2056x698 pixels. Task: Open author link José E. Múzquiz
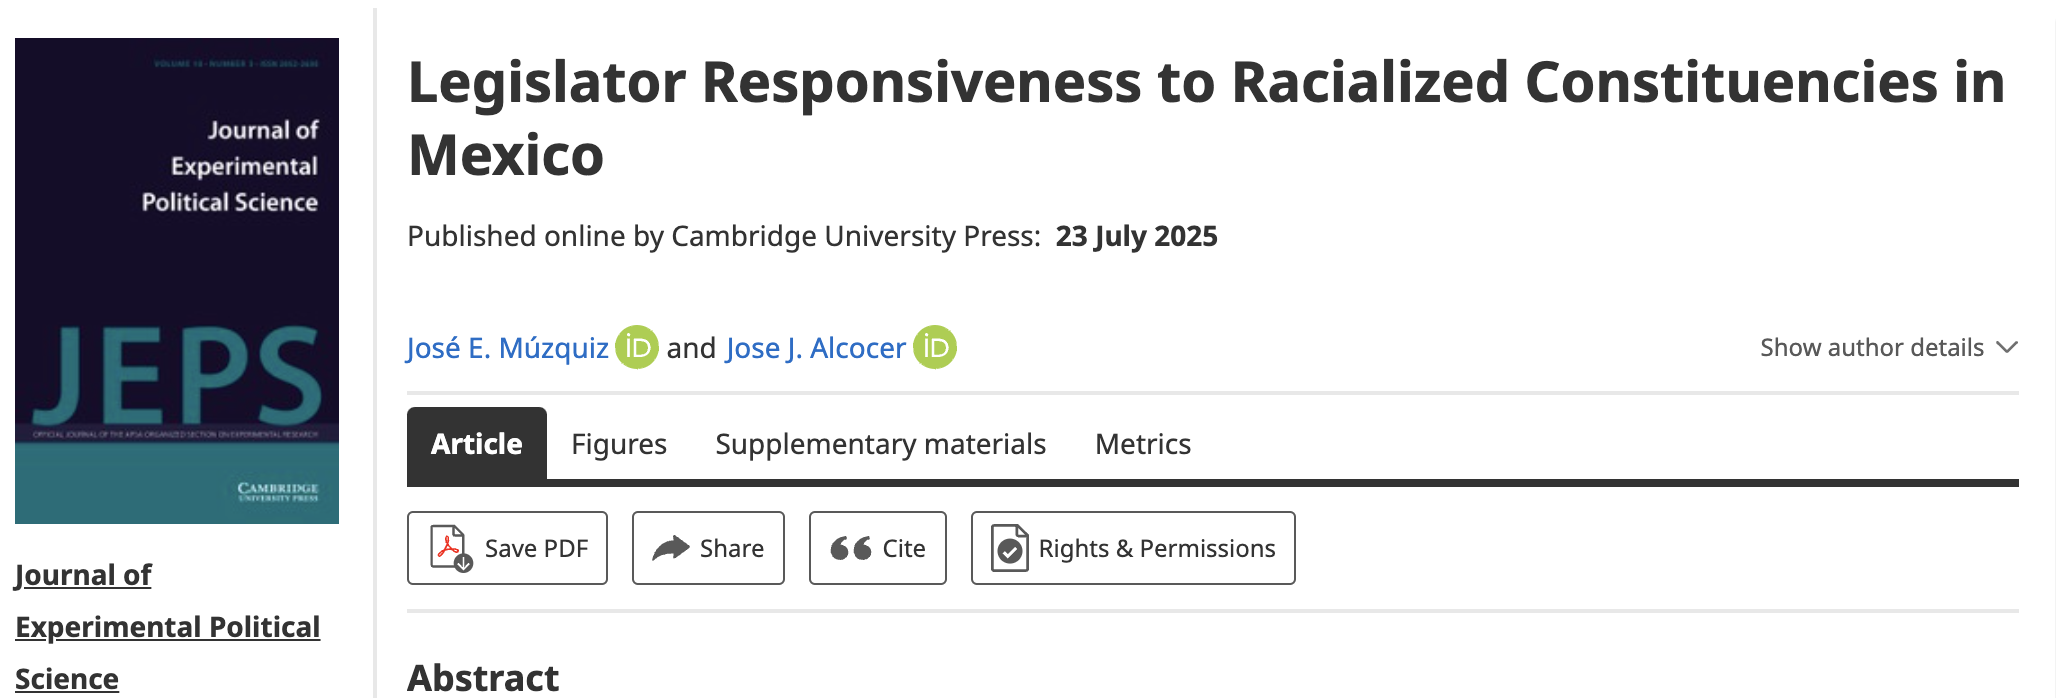point(507,348)
